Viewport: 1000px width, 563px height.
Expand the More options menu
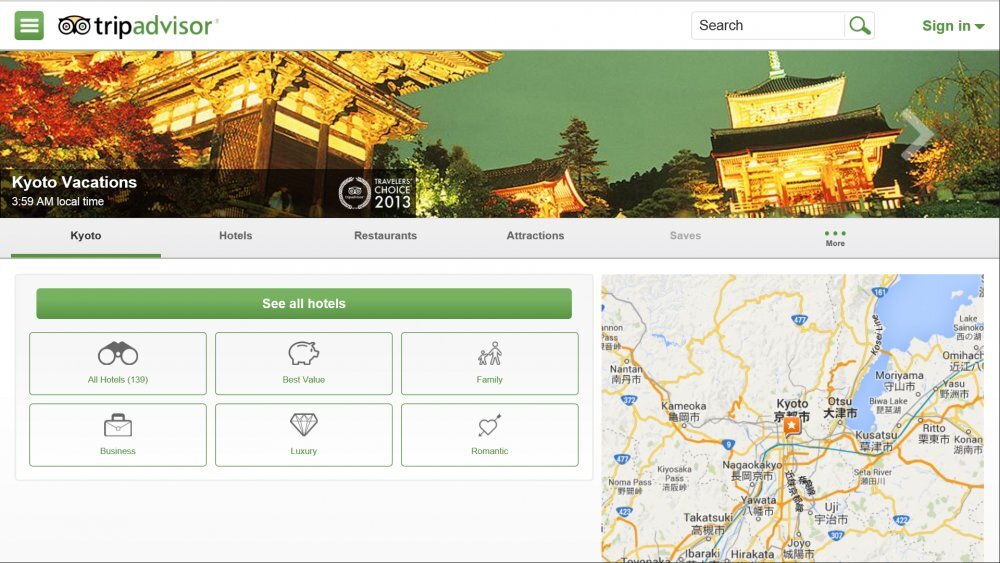[x=835, y=238]
